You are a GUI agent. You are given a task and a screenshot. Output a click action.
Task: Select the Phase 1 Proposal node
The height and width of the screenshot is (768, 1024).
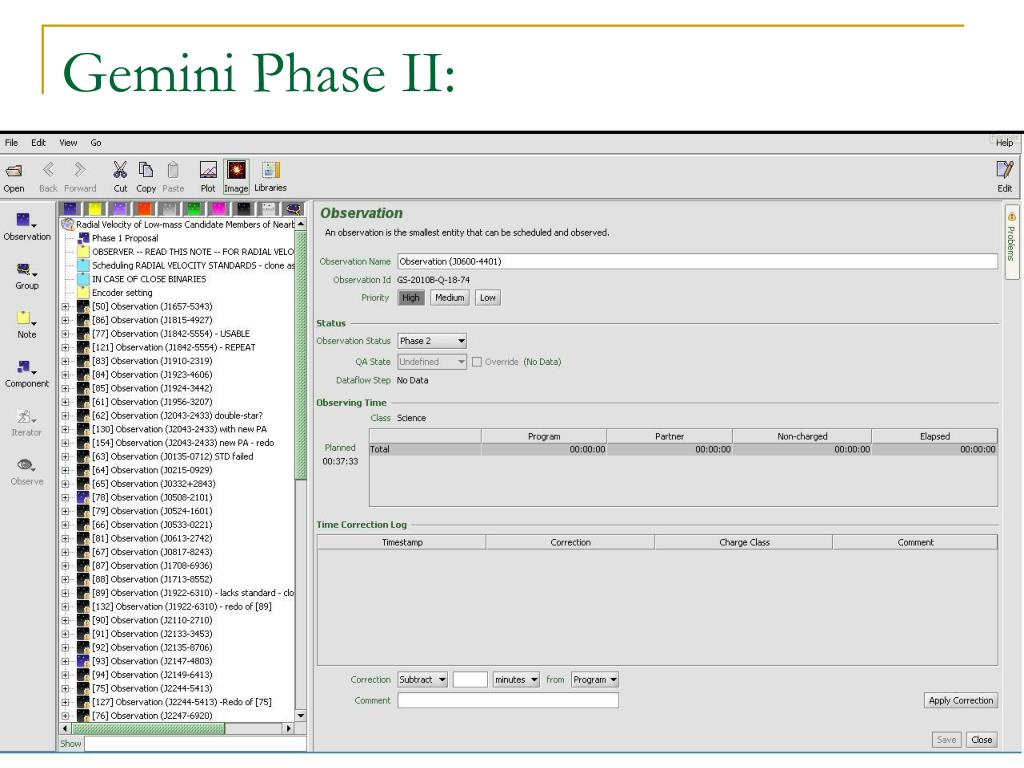125,238
